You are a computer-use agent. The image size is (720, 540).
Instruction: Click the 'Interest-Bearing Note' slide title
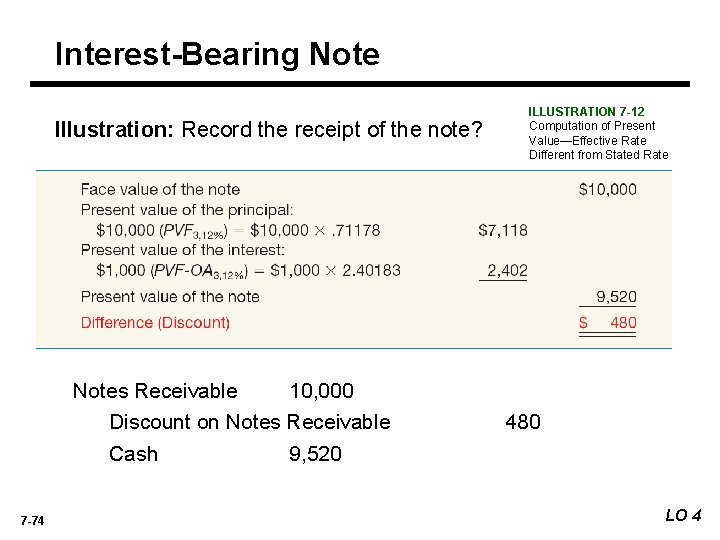coord(217,54)
